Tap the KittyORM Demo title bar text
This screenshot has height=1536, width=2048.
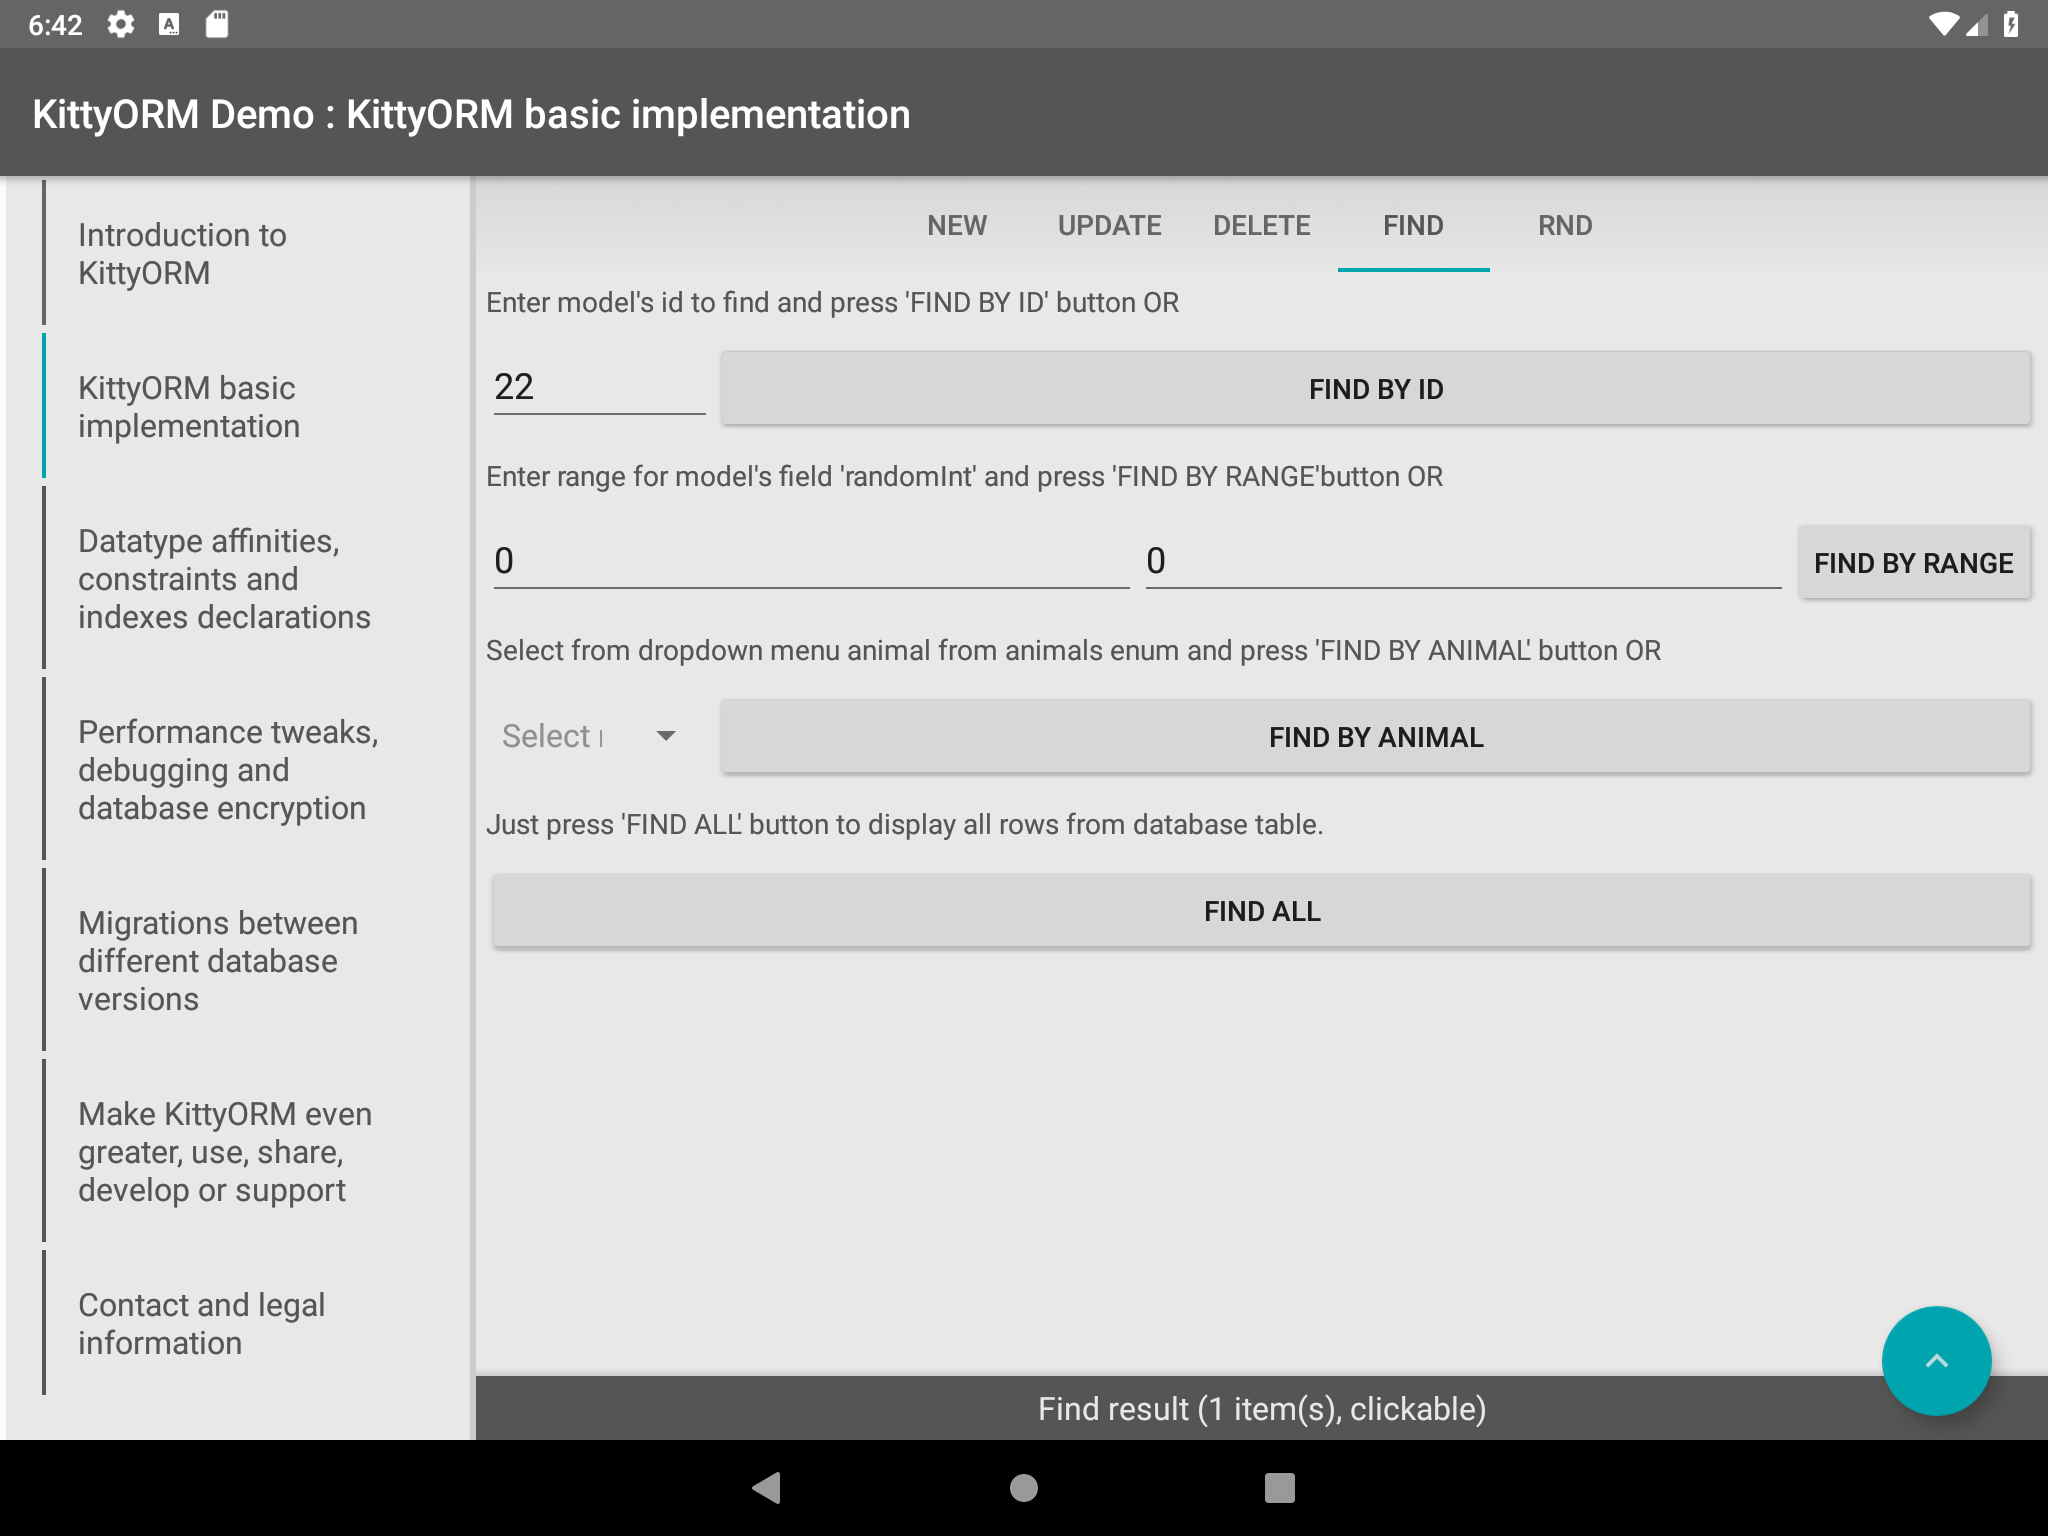471,114
